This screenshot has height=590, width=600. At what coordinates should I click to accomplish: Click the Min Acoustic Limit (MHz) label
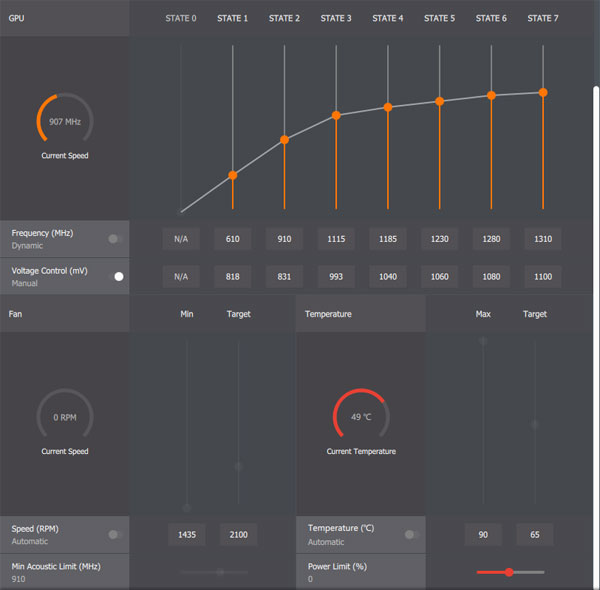[56, 566]
